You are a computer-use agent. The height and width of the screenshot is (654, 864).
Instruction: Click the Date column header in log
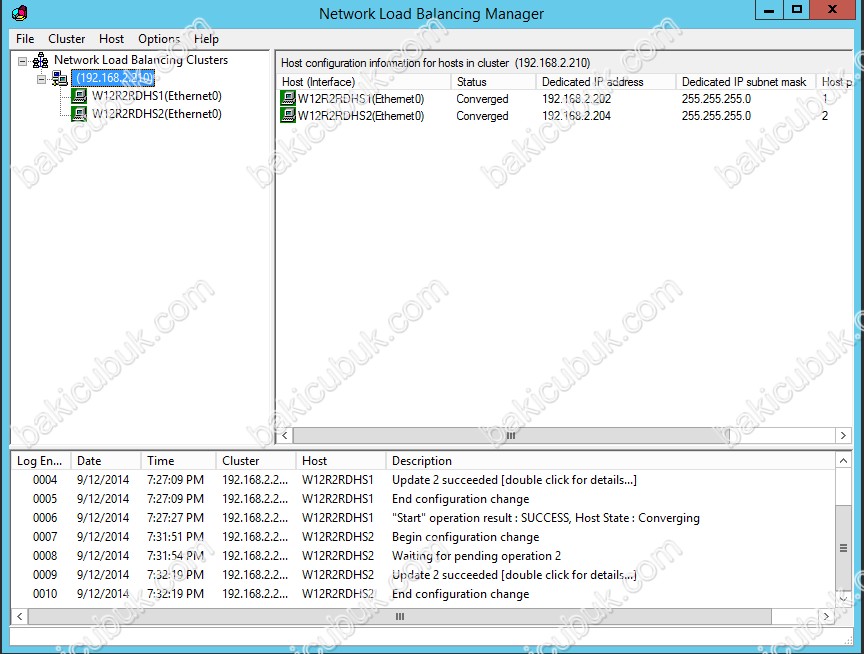click(x=106, y=461)
